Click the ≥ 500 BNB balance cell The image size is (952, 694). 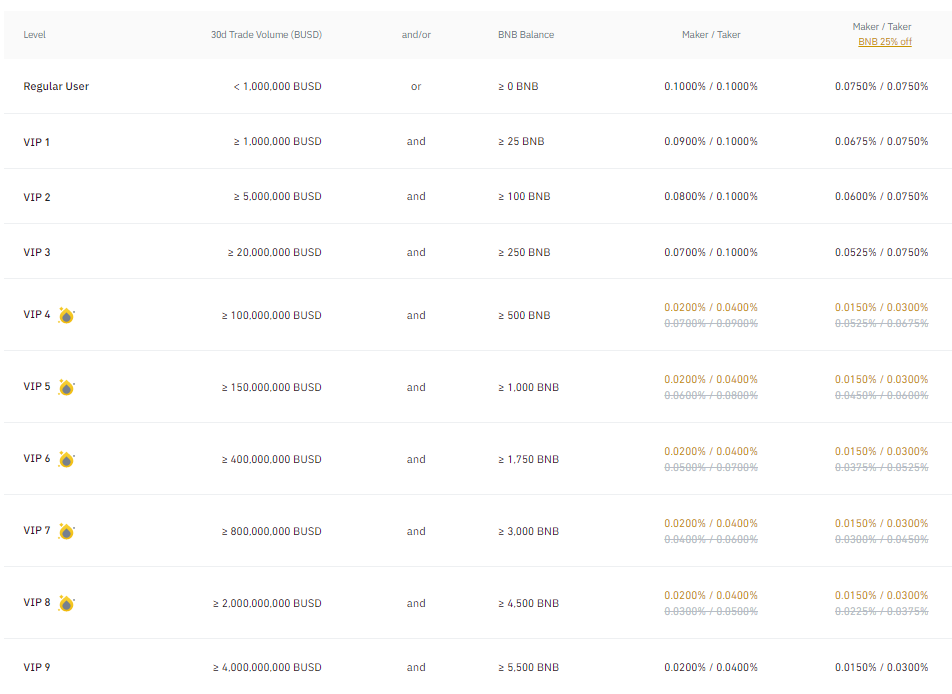click(x=525, y=315)
